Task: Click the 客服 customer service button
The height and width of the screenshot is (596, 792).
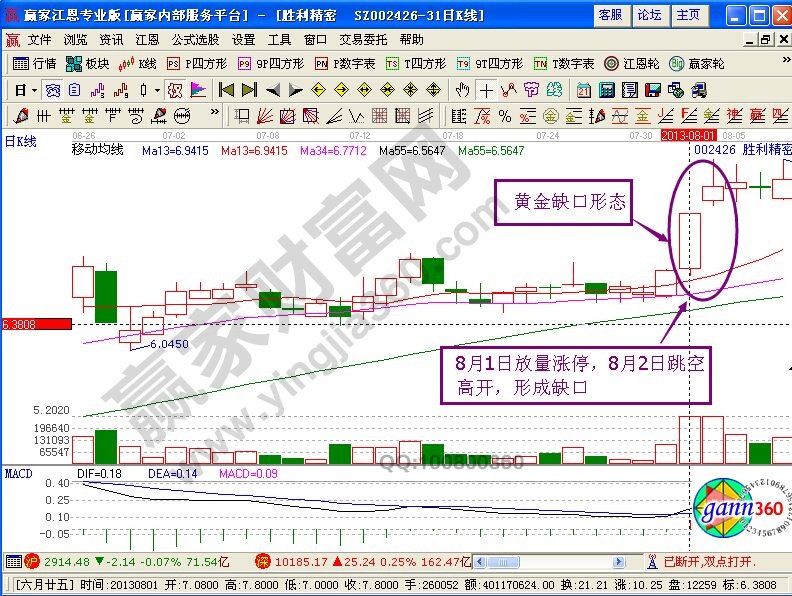Action: point(610,15)
